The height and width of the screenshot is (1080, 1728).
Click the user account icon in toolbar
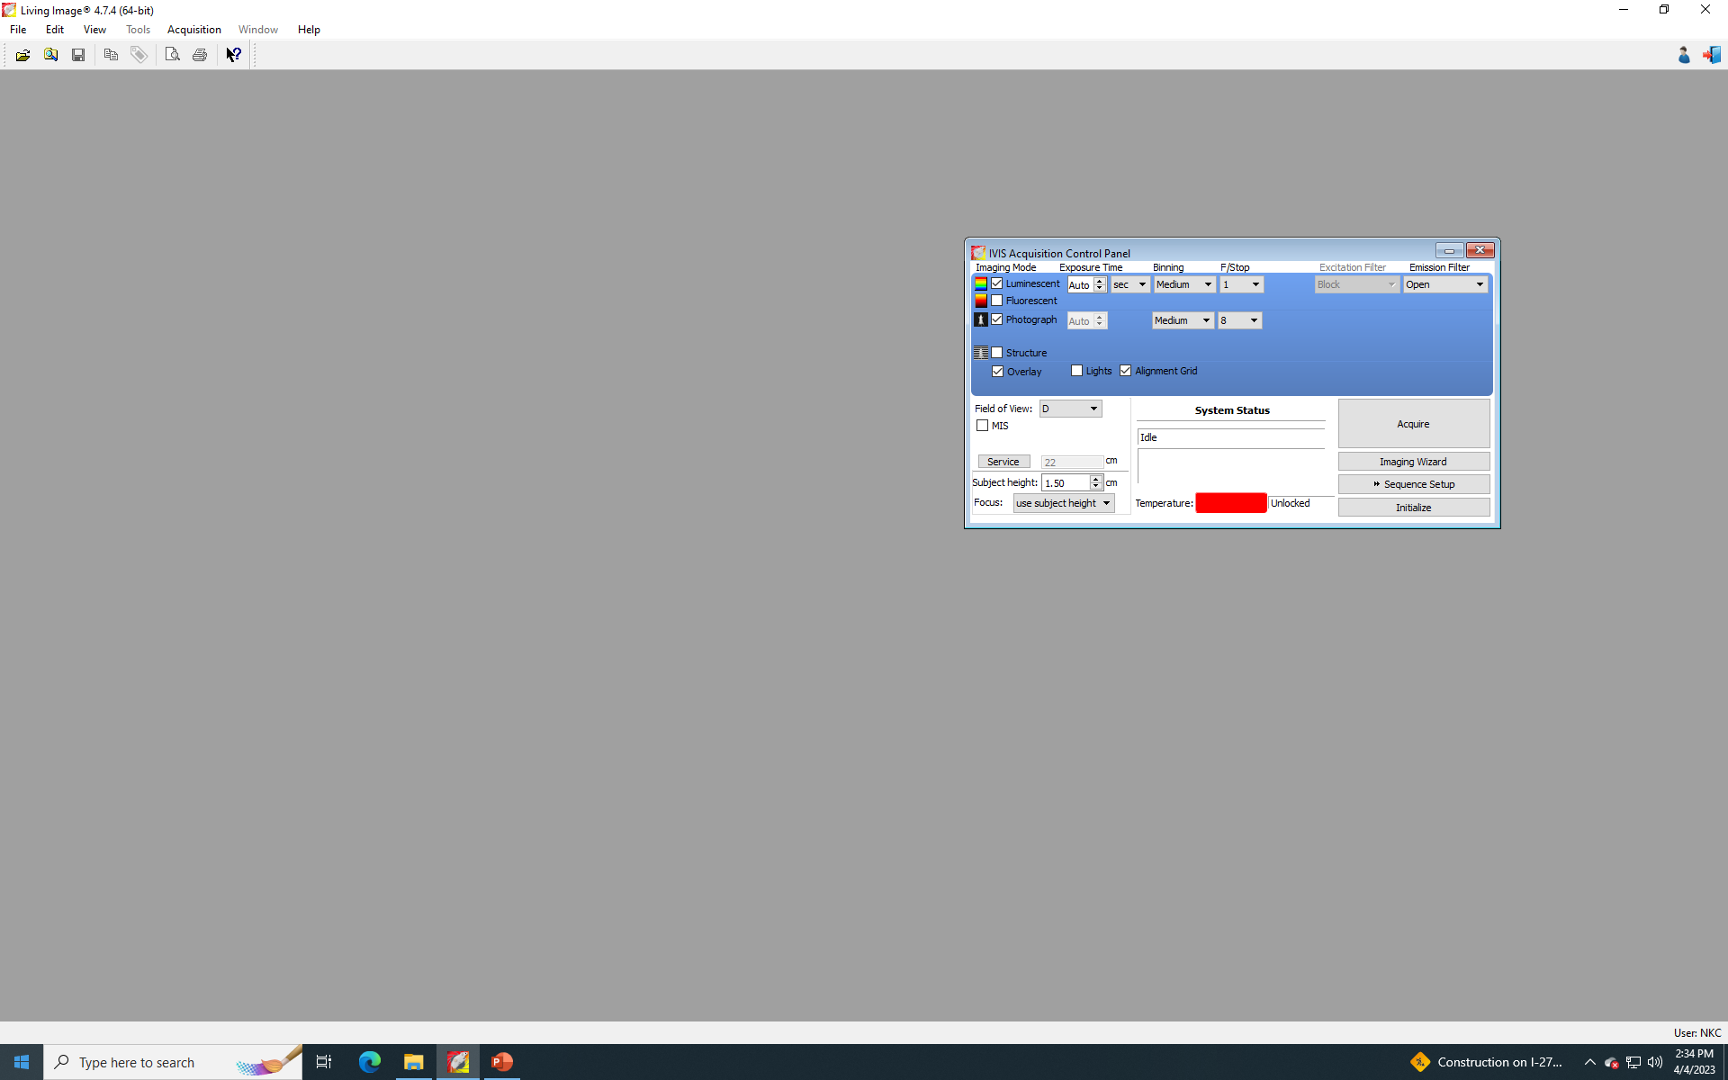coord(1684,55)
